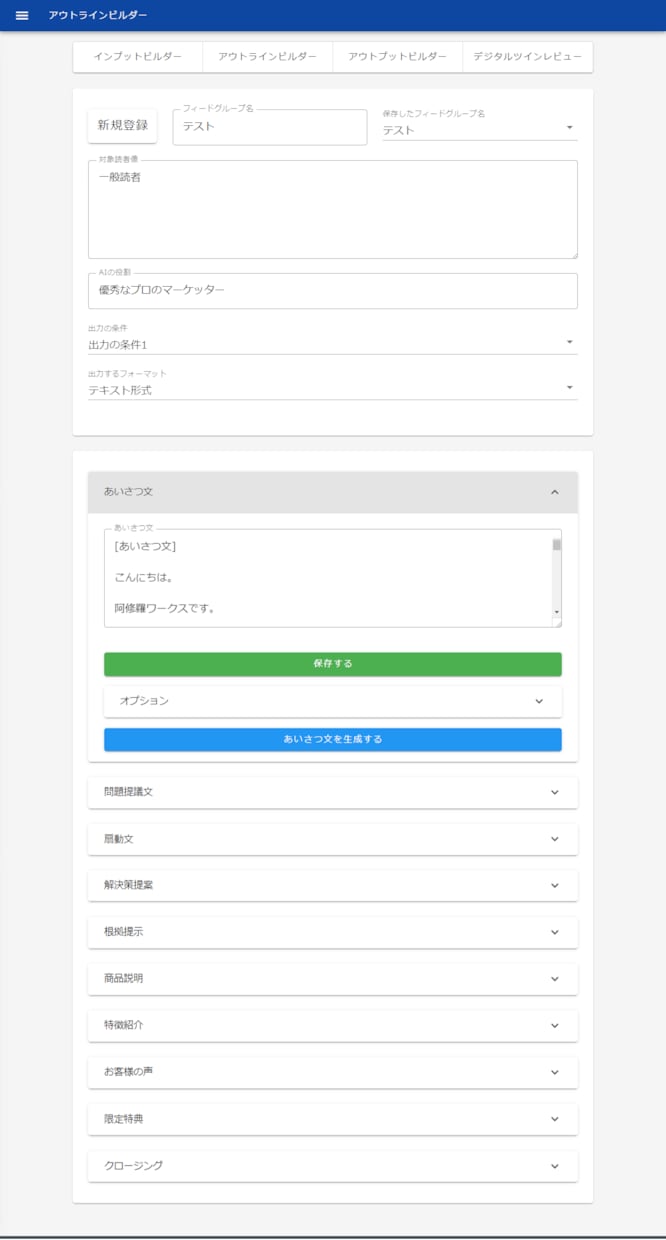This screenshot has width=666, height=1240.
Task: Open the アウトプットビルダー tab
Action: point(398,57)
